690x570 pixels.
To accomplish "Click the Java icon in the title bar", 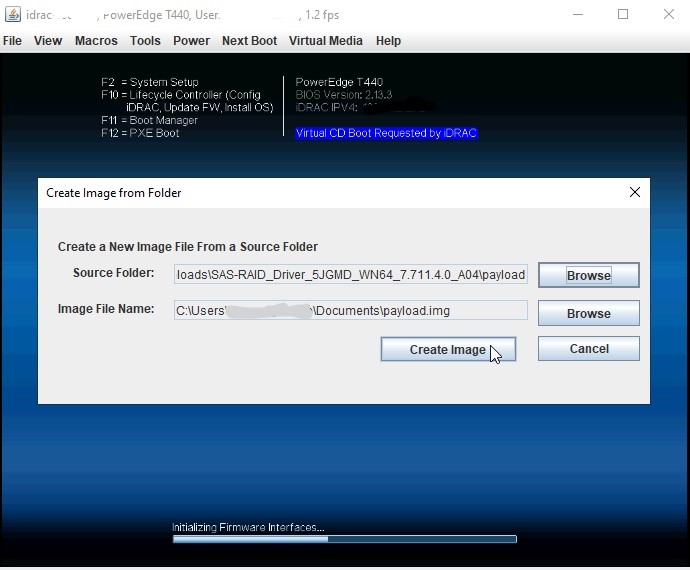I will point(13,15).
